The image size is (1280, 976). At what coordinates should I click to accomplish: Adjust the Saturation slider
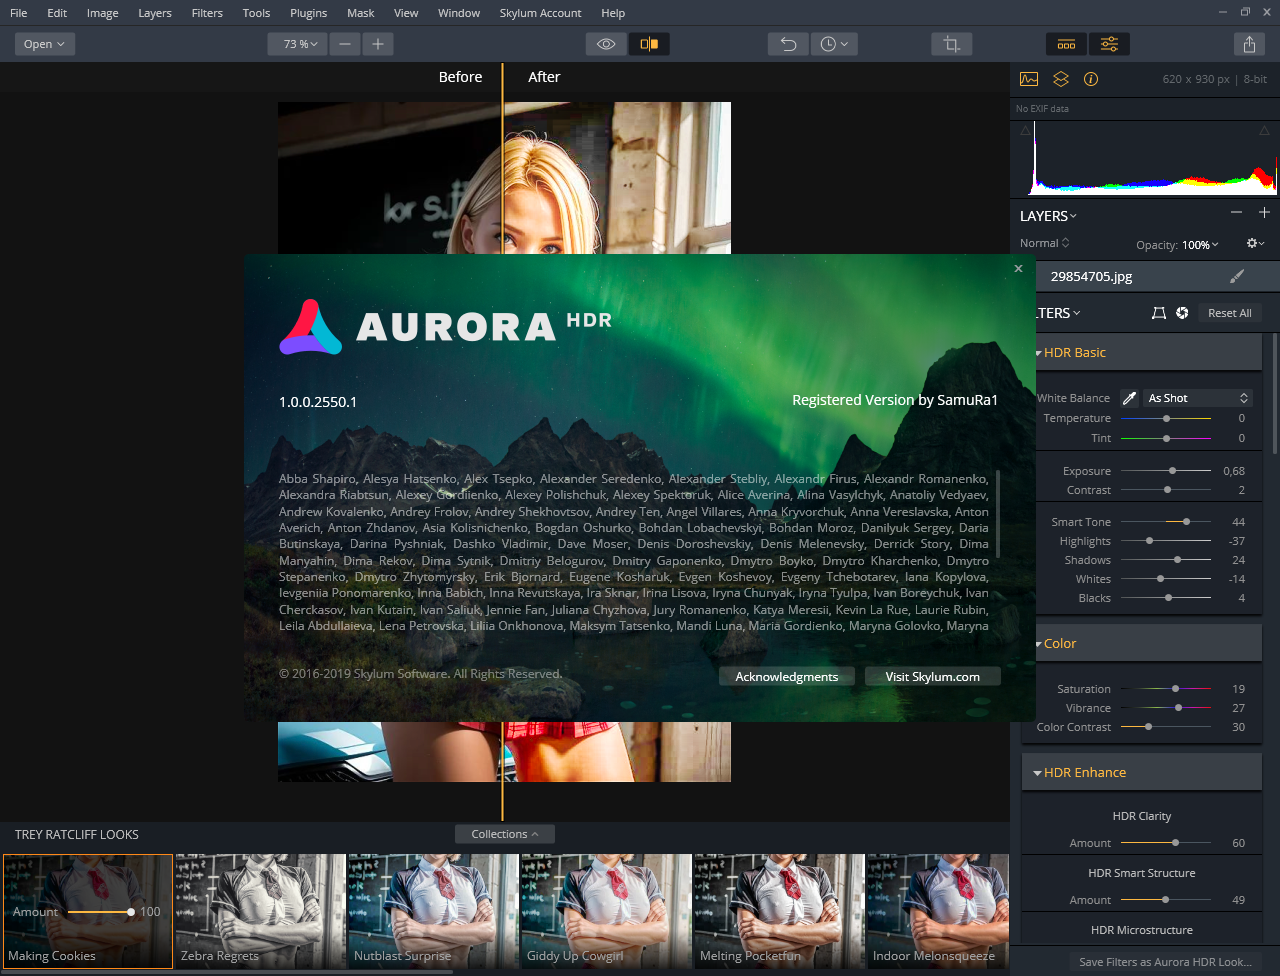pyautogui.click(x=1166, y=689)
